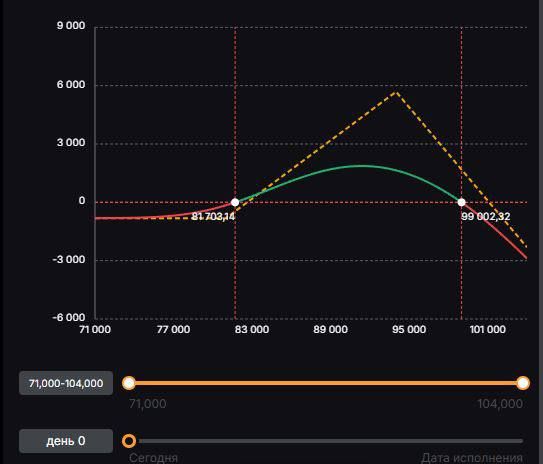Click the 3 000 y-axis label
Screen dimensions: 543x464
pos(71,142)
